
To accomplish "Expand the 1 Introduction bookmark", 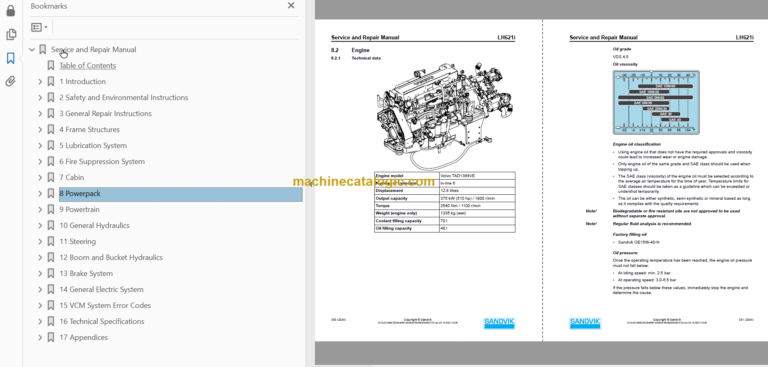I will [40, 82].
